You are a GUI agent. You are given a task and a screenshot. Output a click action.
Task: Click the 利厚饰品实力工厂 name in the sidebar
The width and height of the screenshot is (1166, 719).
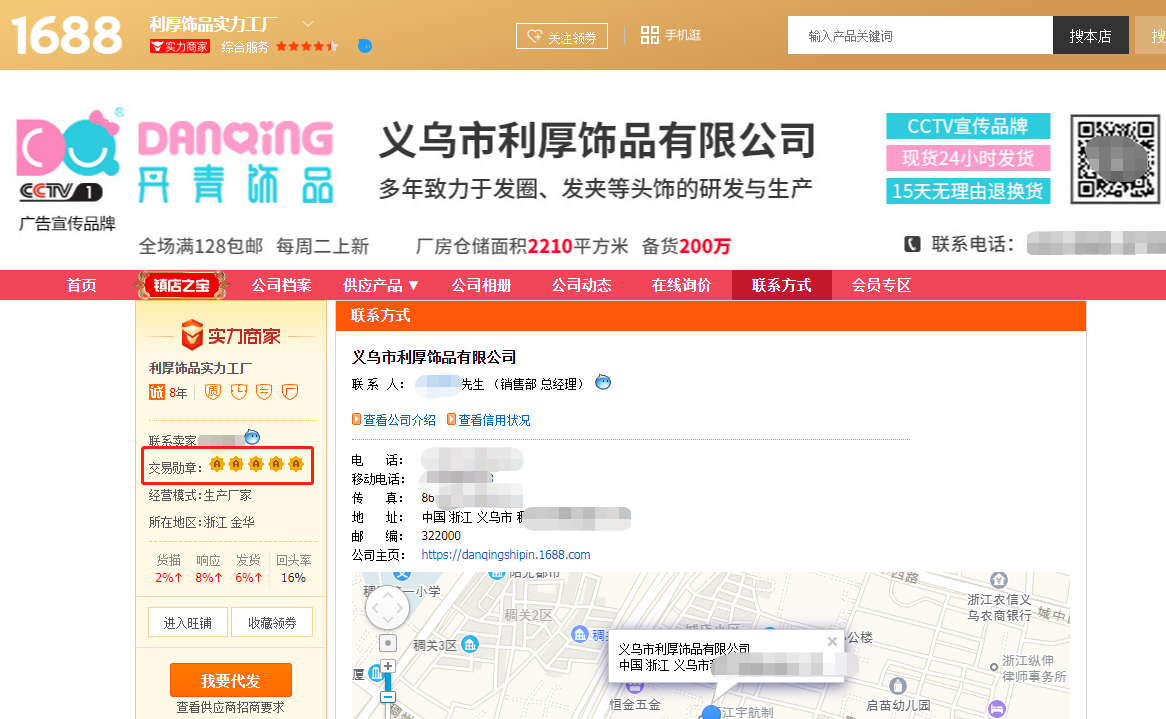tap(200, 368)
